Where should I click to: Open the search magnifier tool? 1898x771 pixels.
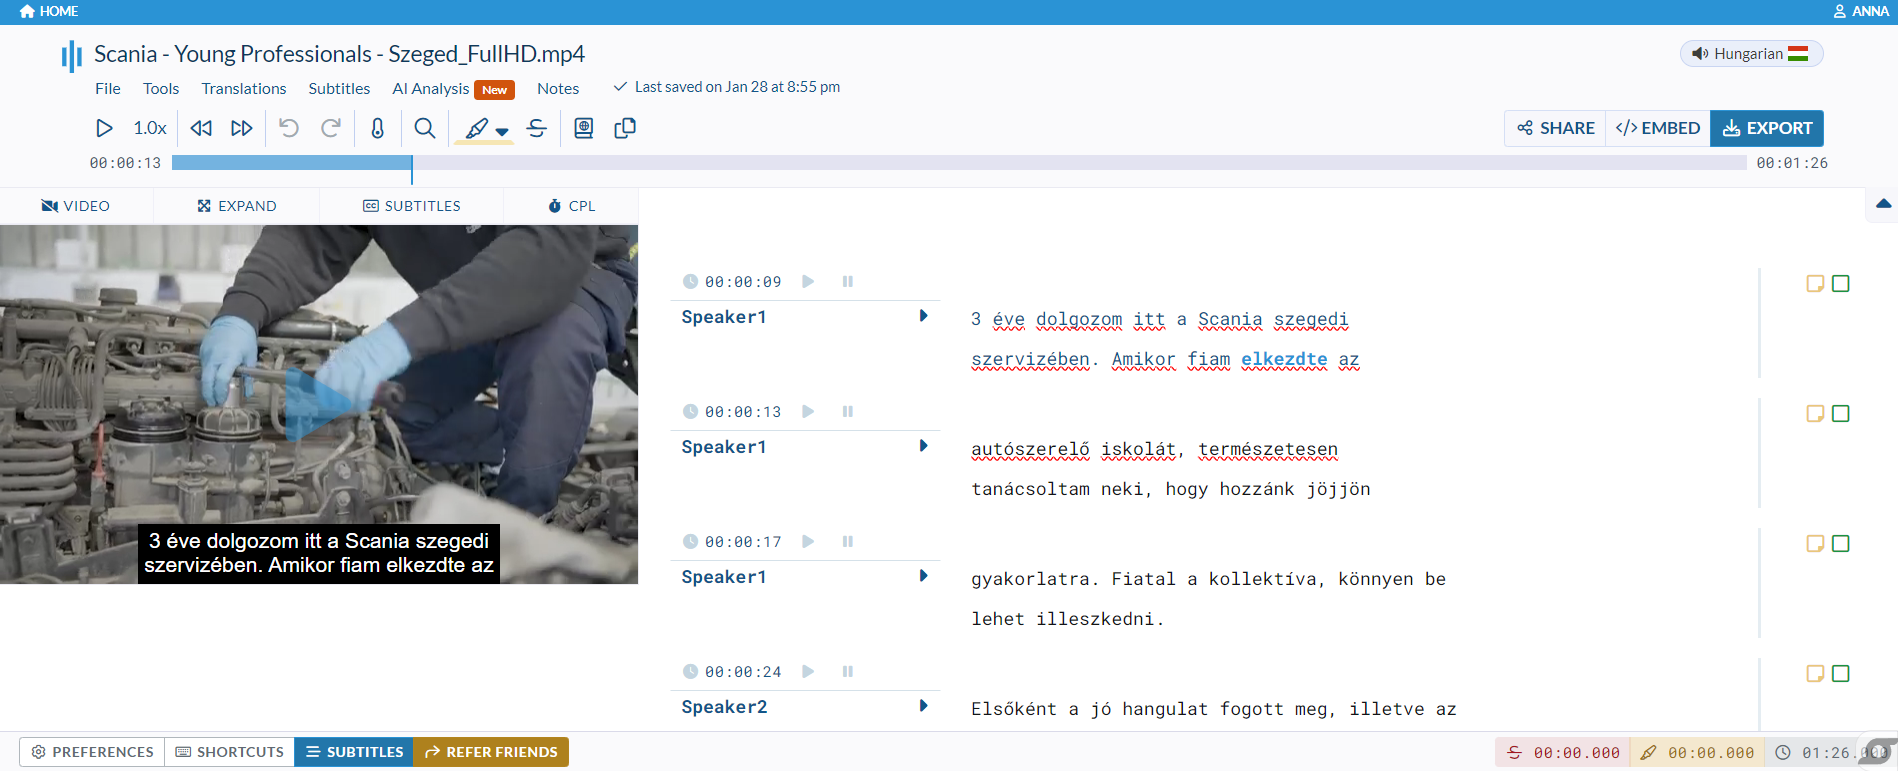pyautogui.click(x=425, y=128)
